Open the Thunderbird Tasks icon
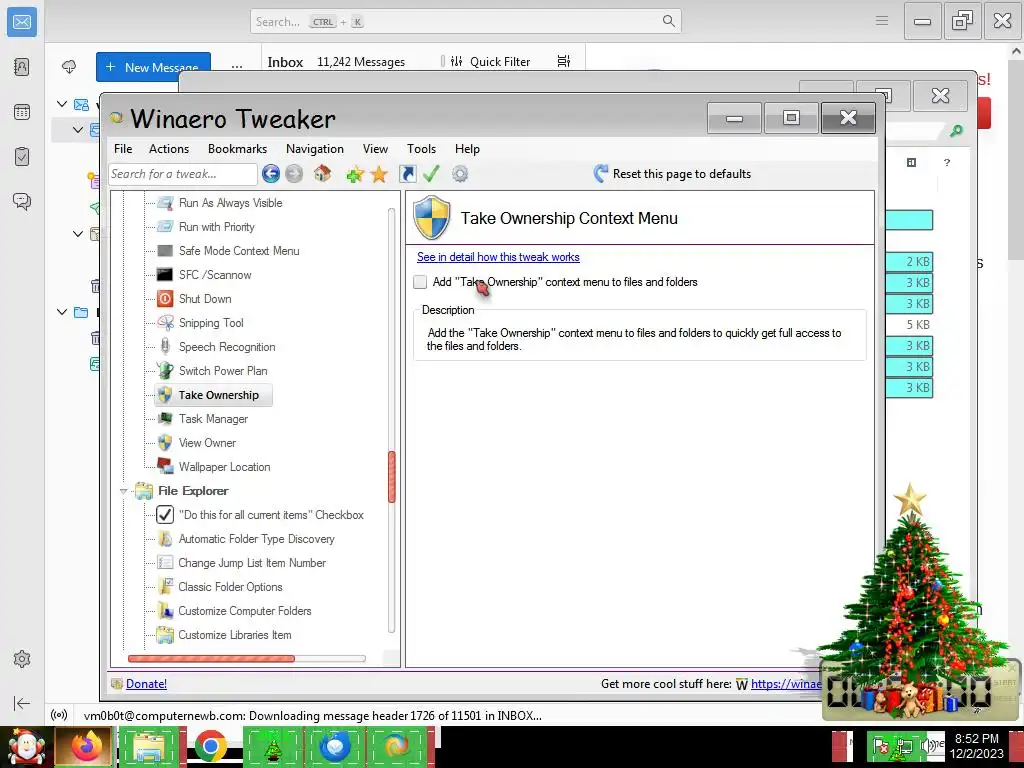The width and height of the screenshot is (1024, 768). [x=22, y=157]
